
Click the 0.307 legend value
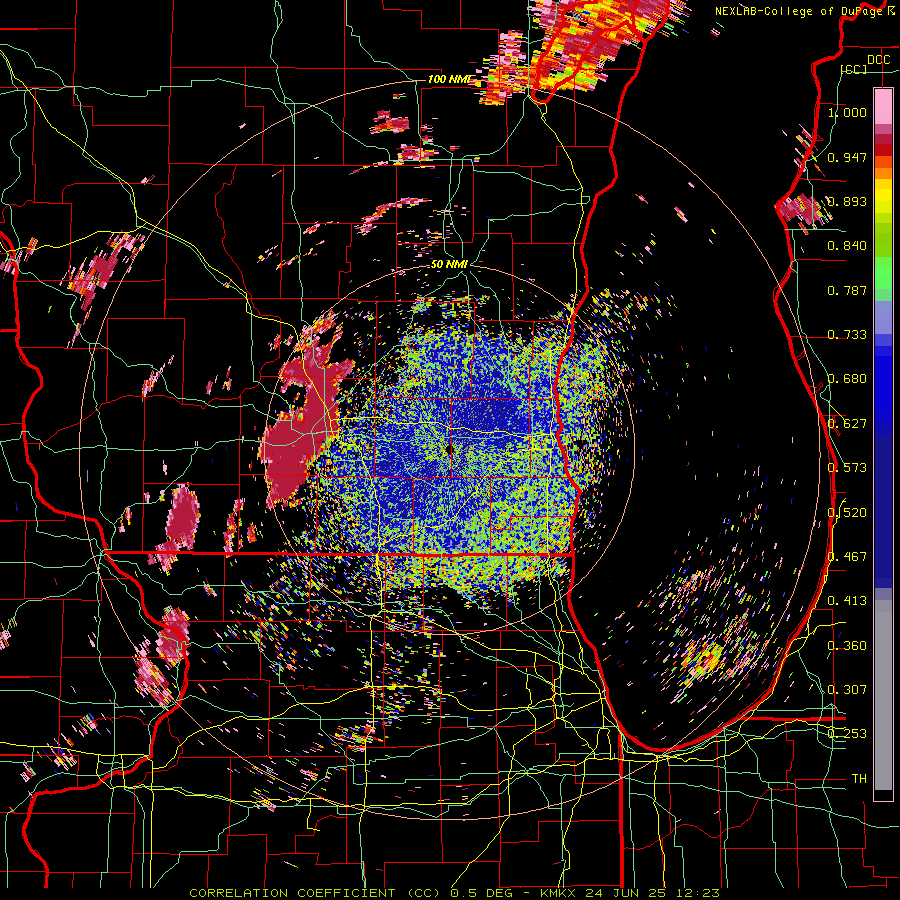pyautogui.click(x=847, y=689)
